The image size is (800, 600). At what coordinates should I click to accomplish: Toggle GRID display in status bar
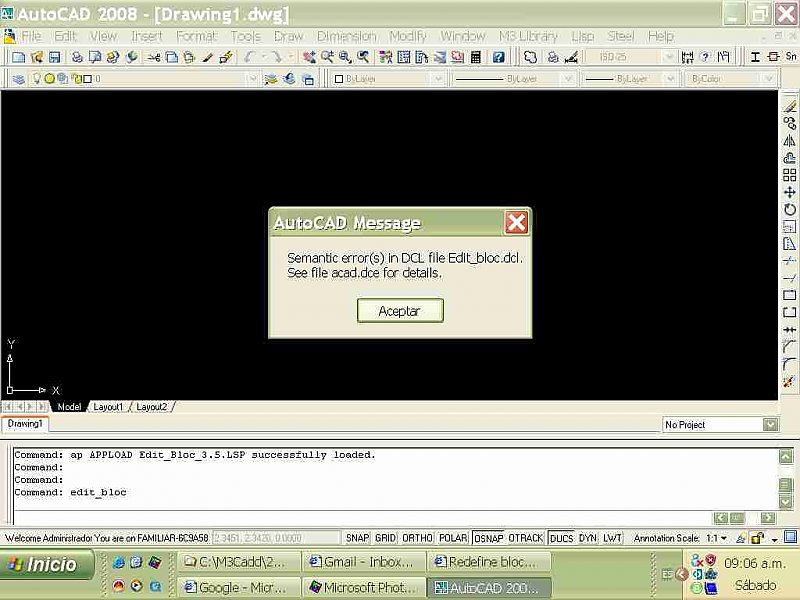[385, 538]
